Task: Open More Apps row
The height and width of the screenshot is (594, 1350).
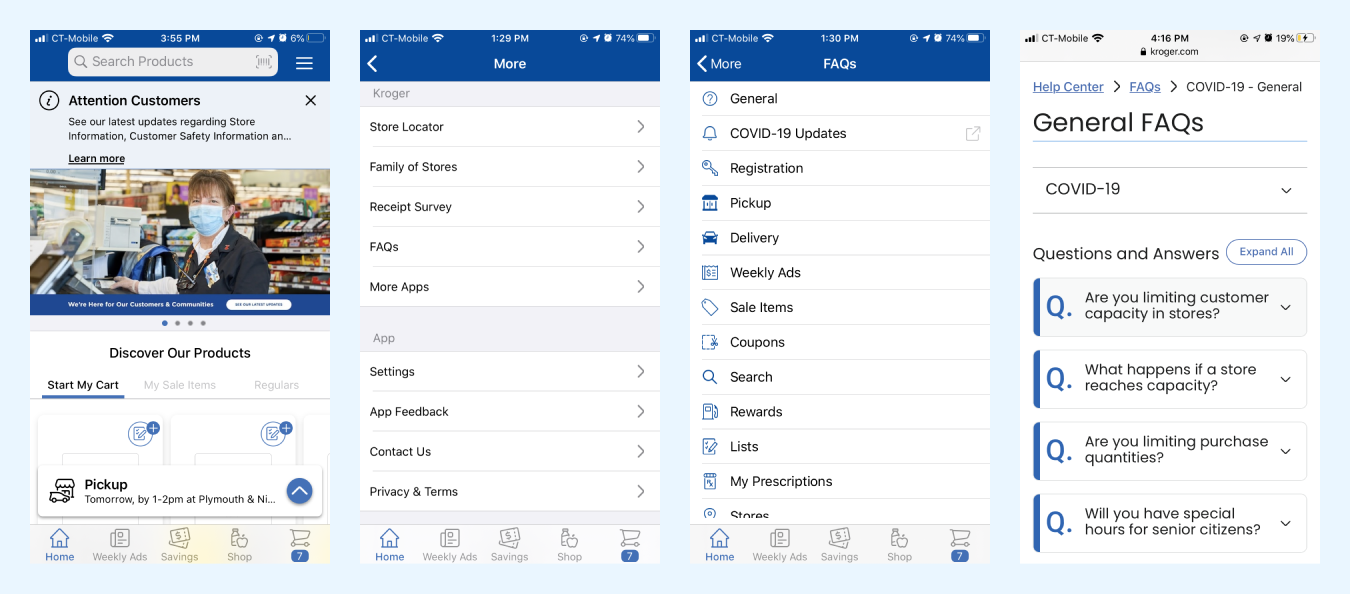Action: click(x=510, y=287)
